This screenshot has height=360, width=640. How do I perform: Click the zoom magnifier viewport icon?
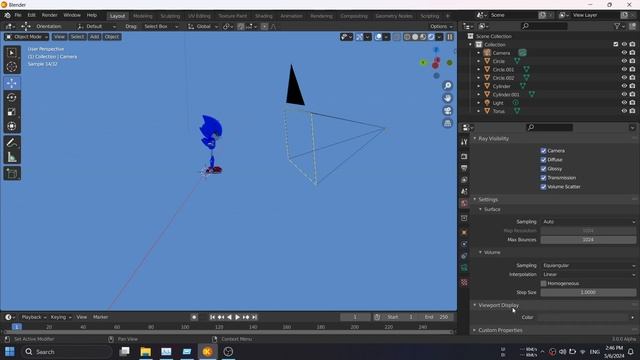(x=448, y=85)
